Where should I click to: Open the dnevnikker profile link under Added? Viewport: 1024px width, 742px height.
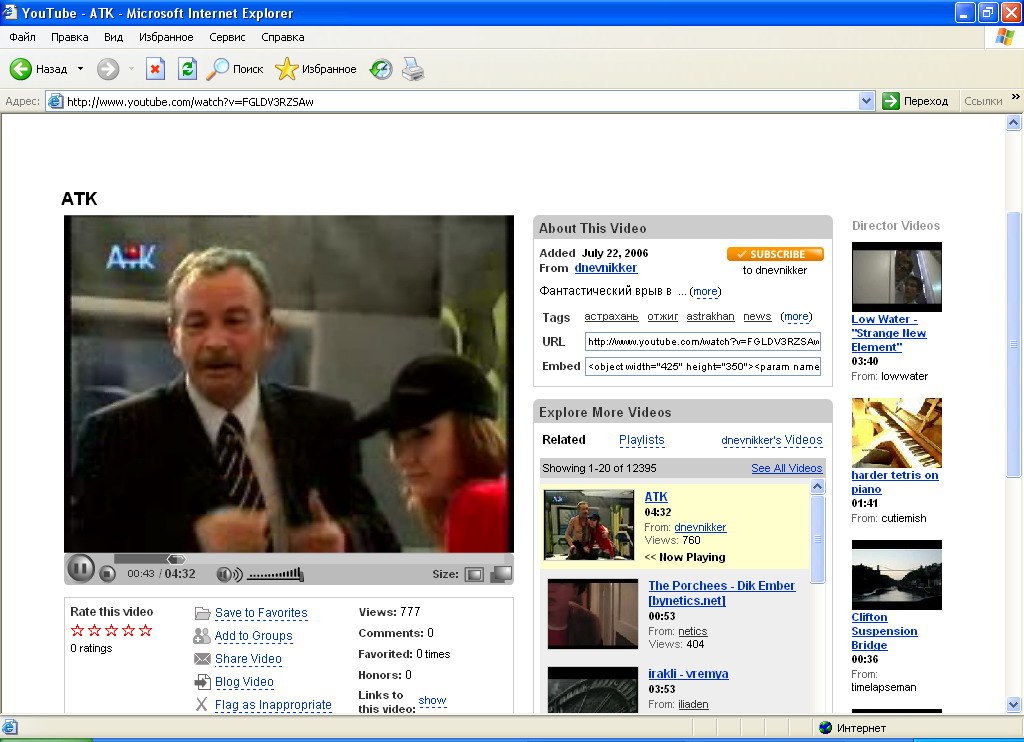point(606,268)
